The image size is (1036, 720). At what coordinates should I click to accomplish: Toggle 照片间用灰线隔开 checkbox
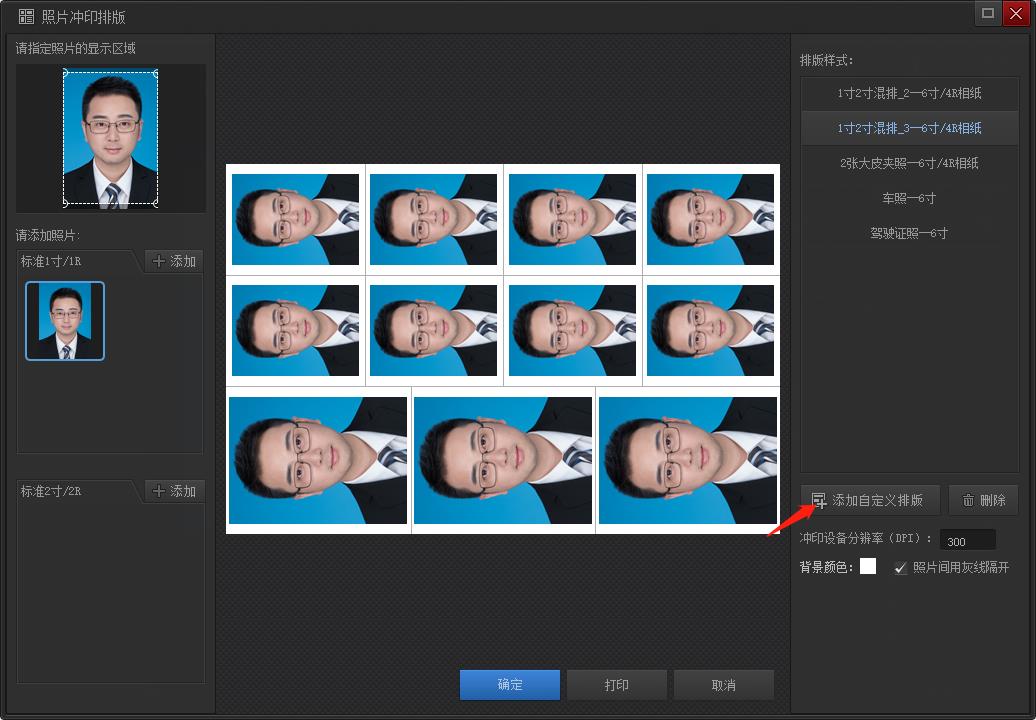901,568
